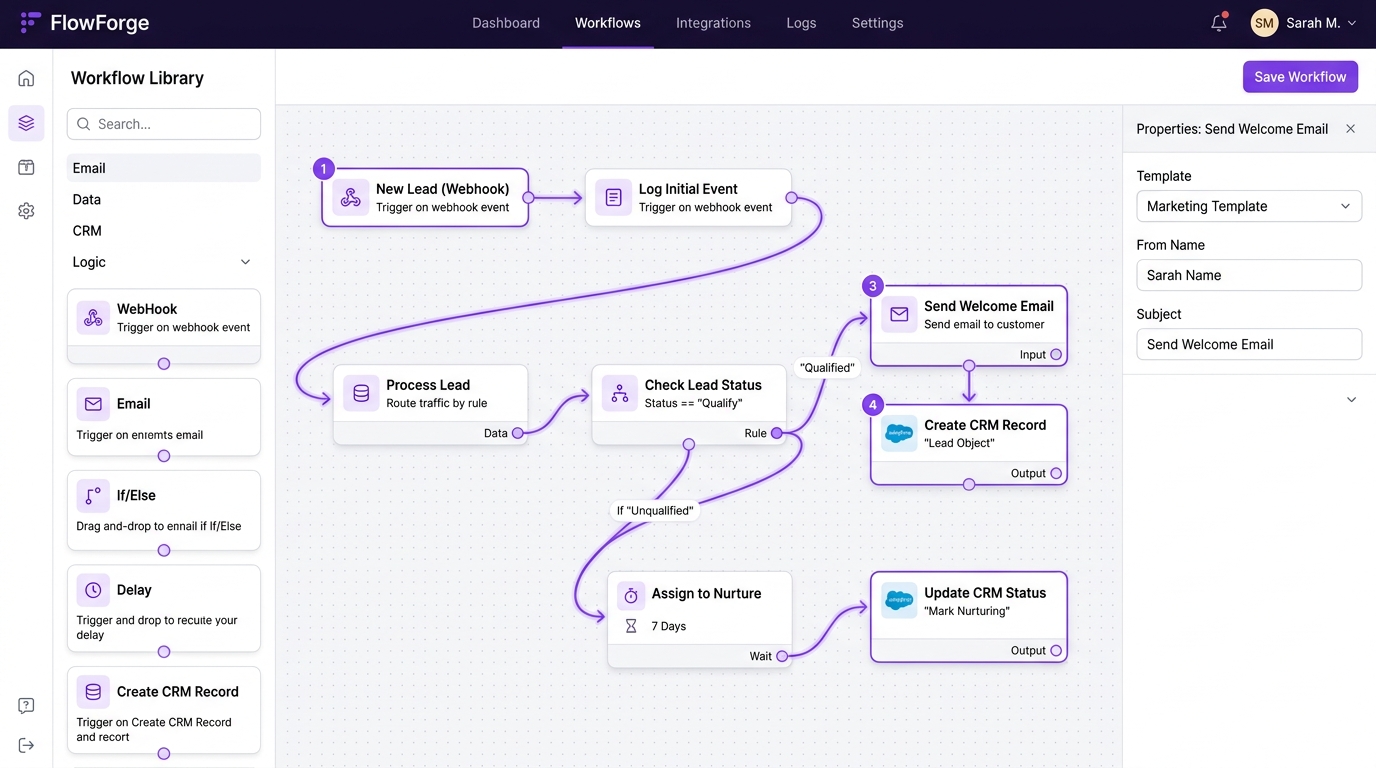Click the Log Initial Event node icon
The height and width of the screenshot is (768, 1376).
click(613, 197)
